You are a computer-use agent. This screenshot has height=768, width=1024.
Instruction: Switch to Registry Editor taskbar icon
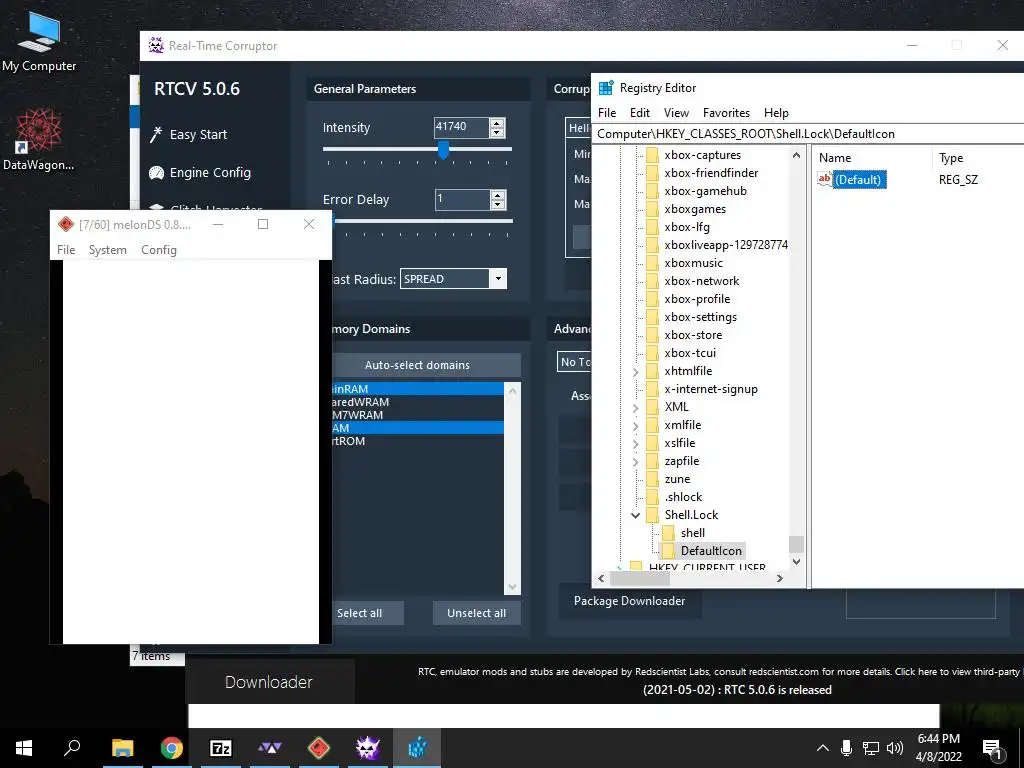click(417, 748)
